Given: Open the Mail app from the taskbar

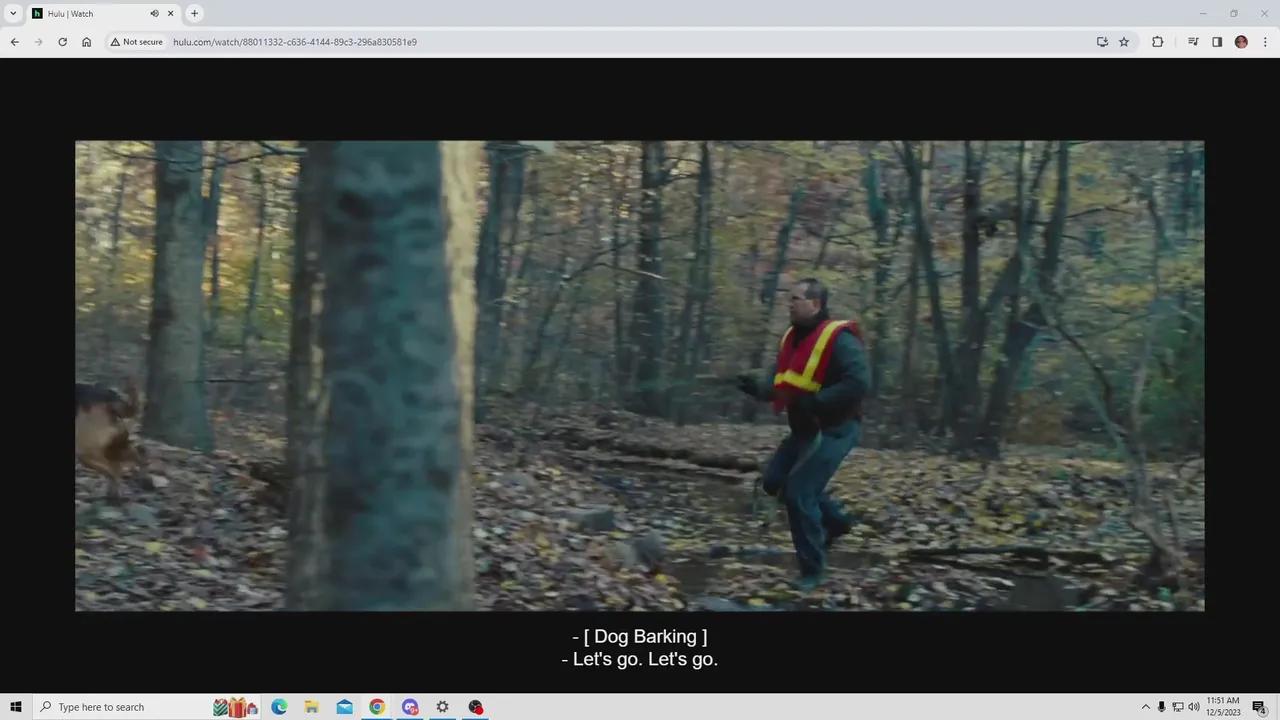Looking at the screenshot, I should [x=344, y=707].
